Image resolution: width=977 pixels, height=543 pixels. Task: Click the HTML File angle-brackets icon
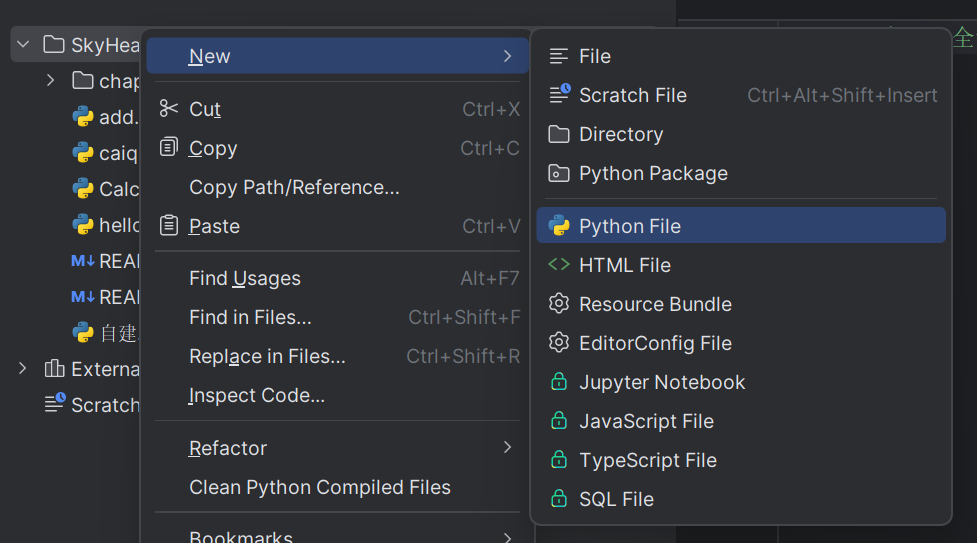tap(559, 264)
